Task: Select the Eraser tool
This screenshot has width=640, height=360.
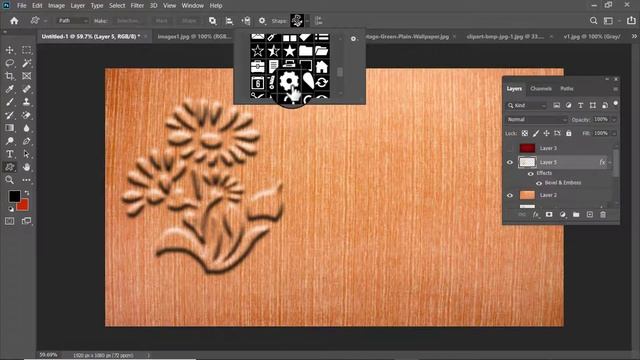Action: pos(27,115)
